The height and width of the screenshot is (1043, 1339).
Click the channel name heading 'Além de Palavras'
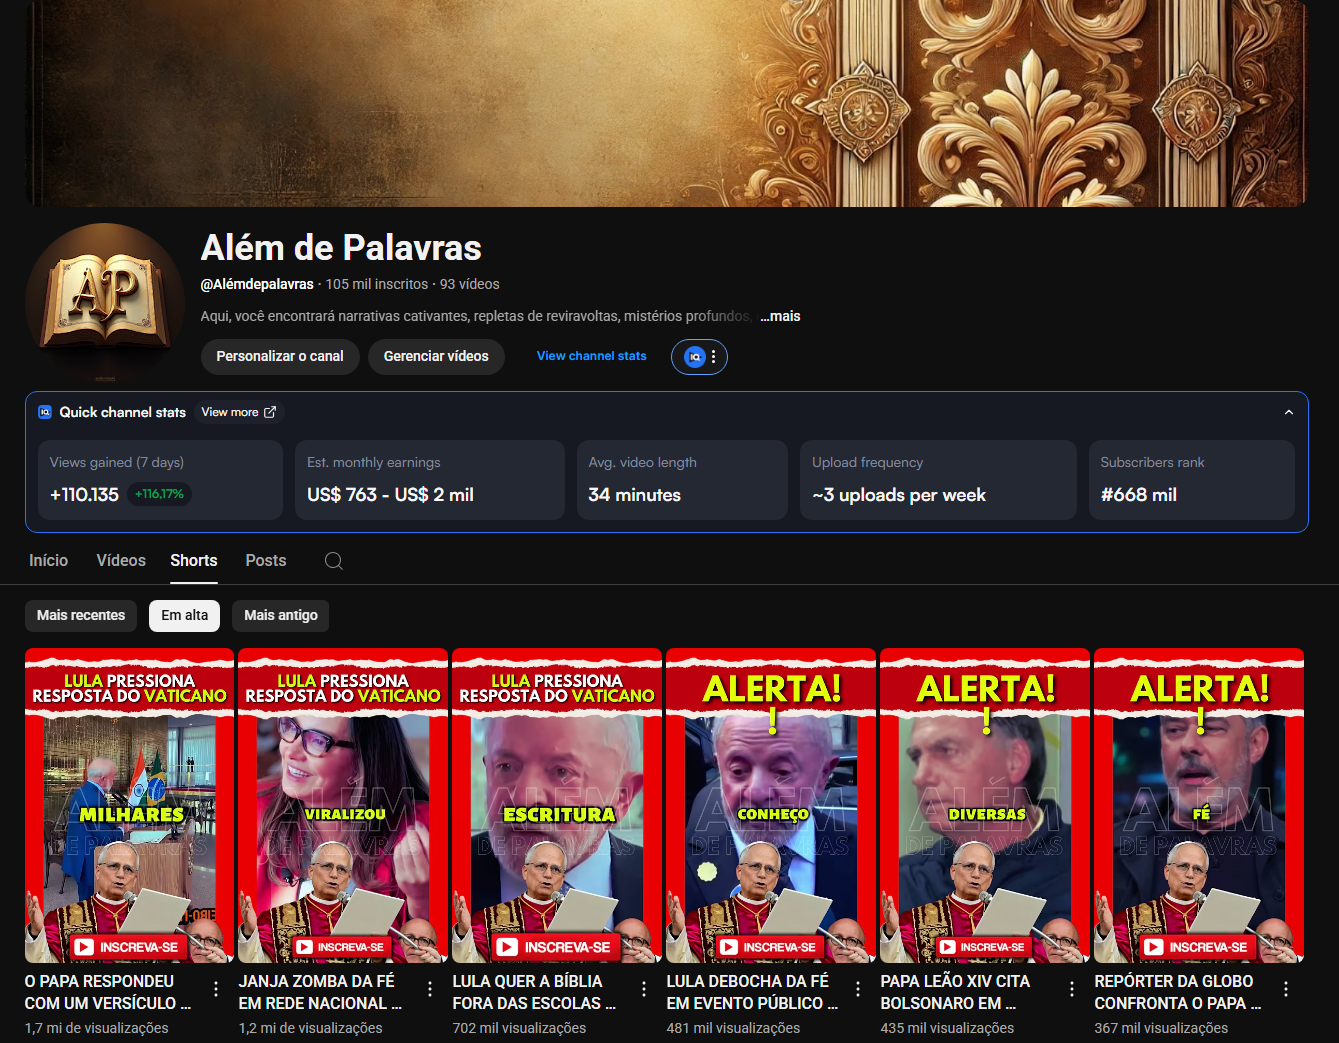(x=341, y=247)
